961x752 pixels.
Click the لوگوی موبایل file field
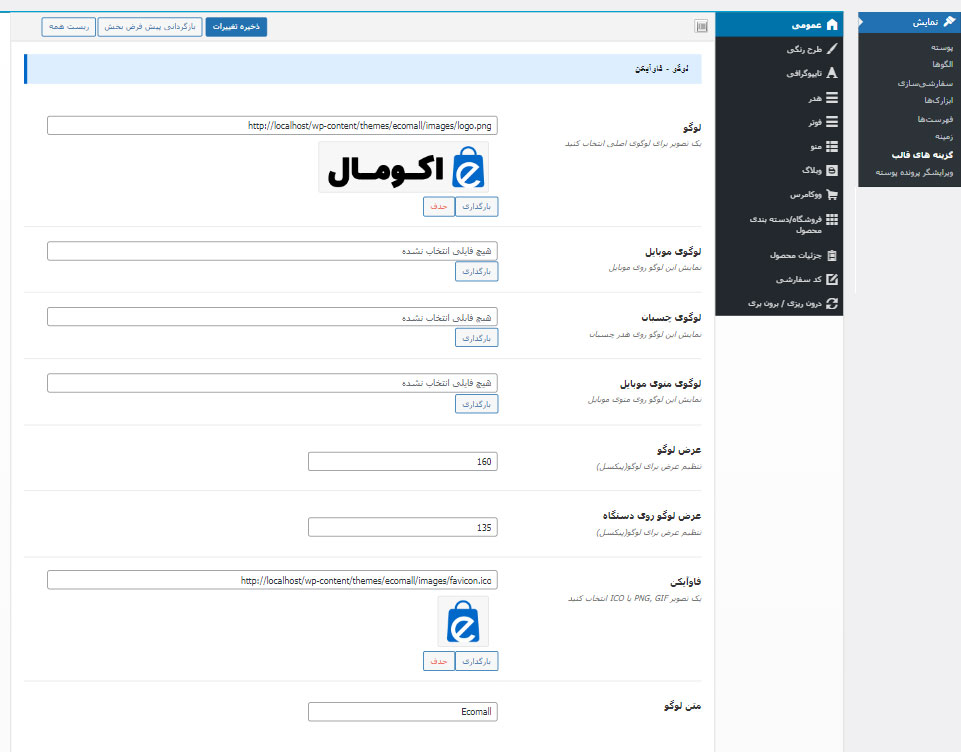[272, 251]
